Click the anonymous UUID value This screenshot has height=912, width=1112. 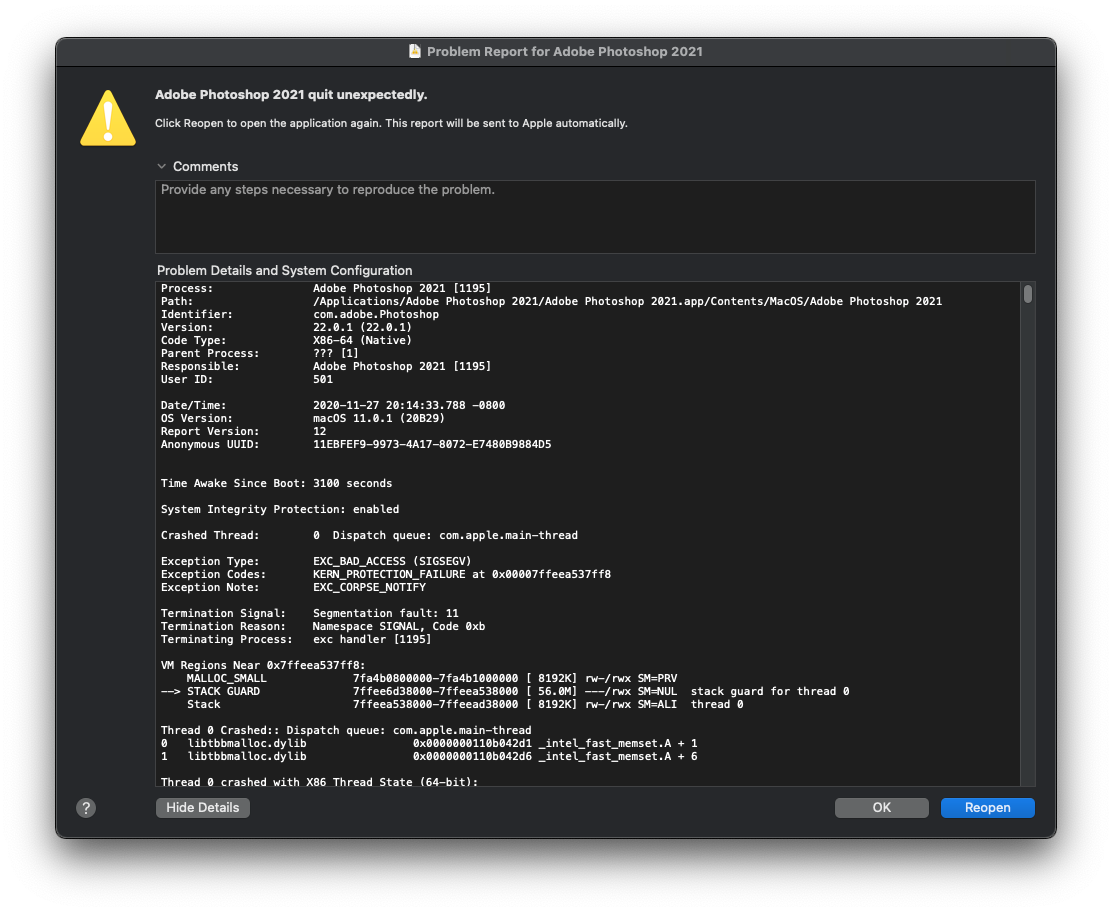click(x=432, y=445)
